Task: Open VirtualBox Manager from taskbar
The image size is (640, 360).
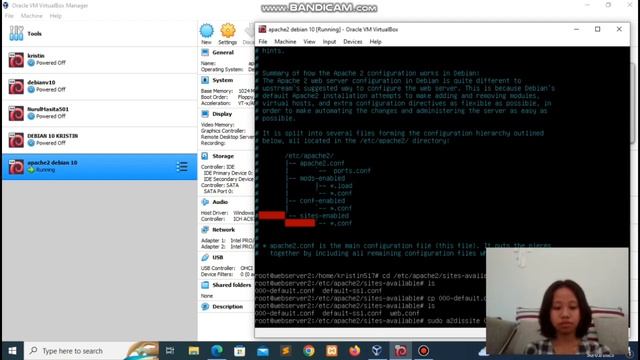Action: [x=377, y=351]
